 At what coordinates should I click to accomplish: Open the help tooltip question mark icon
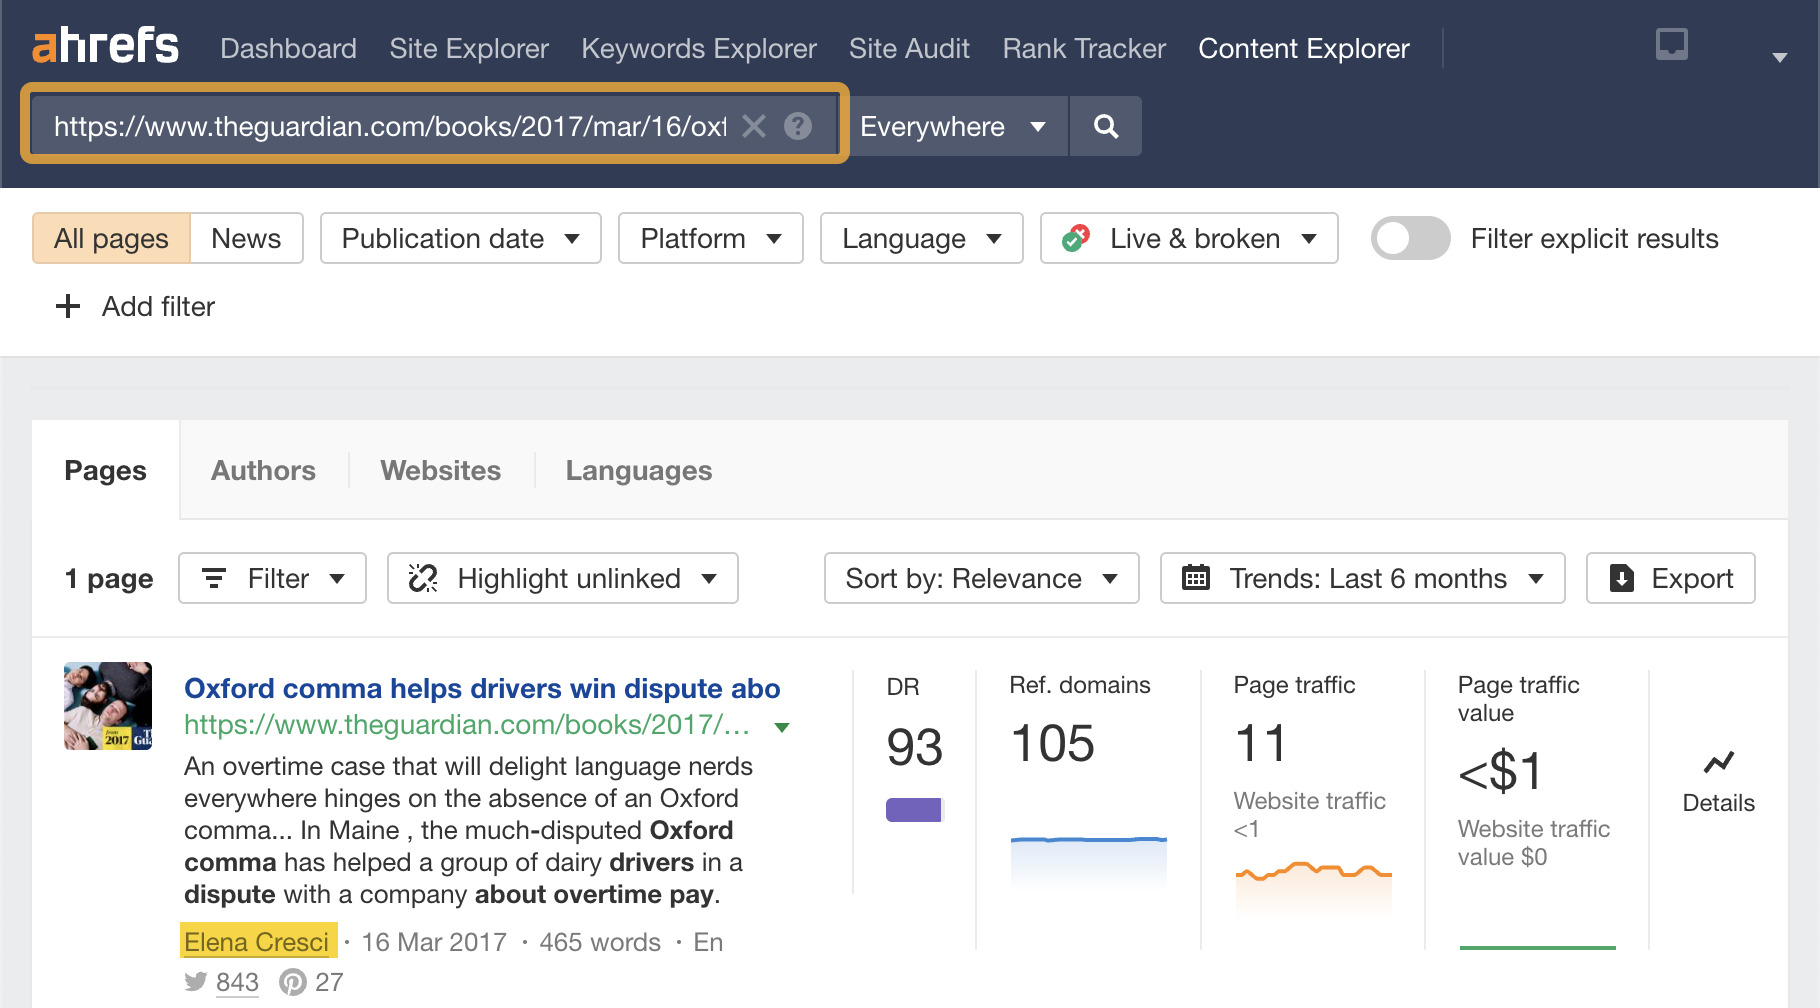click(797, 126)
